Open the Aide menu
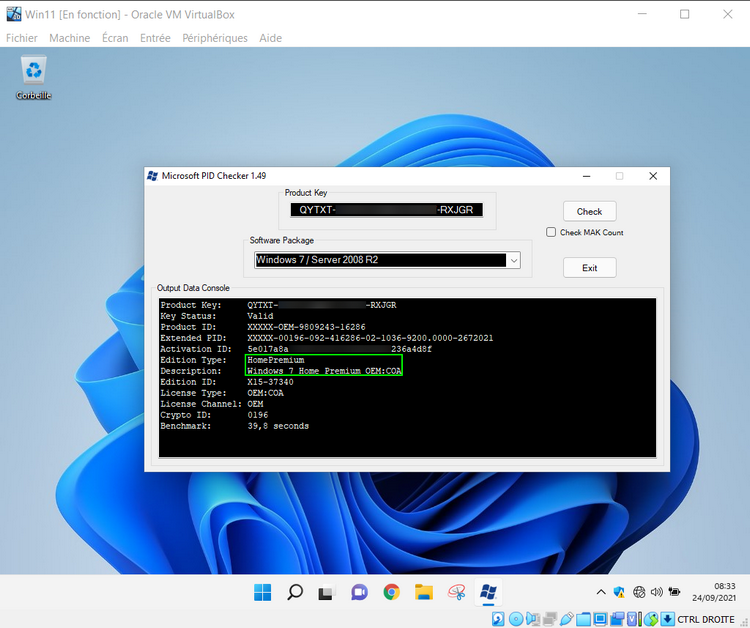Screen dimensions: 750x628 pyautogui.click(x=270, y=38)
